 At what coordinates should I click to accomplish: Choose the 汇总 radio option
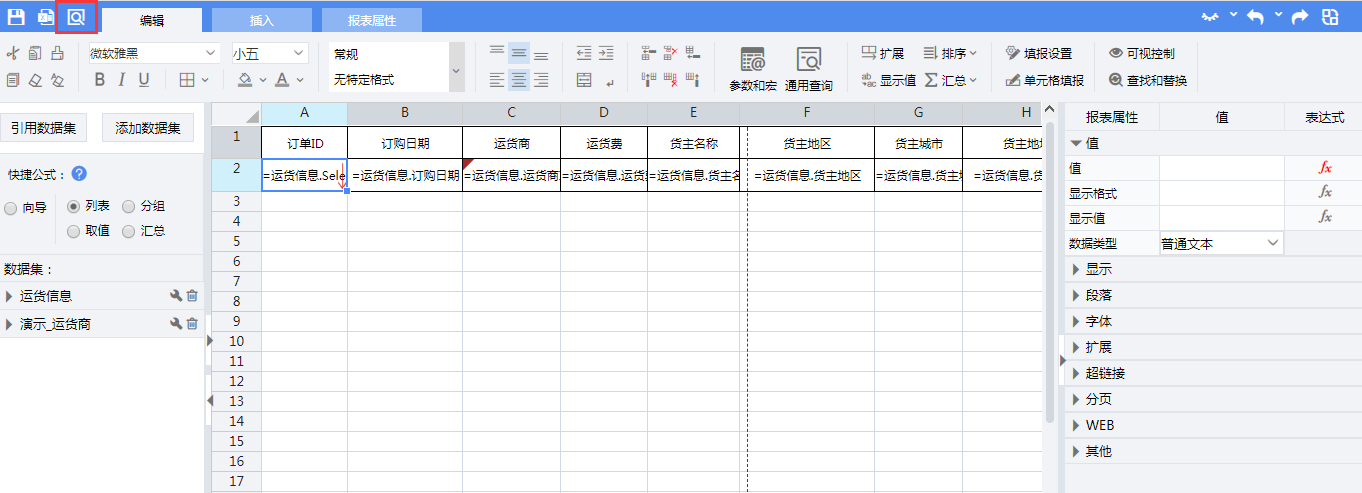(x=129, y=231)
